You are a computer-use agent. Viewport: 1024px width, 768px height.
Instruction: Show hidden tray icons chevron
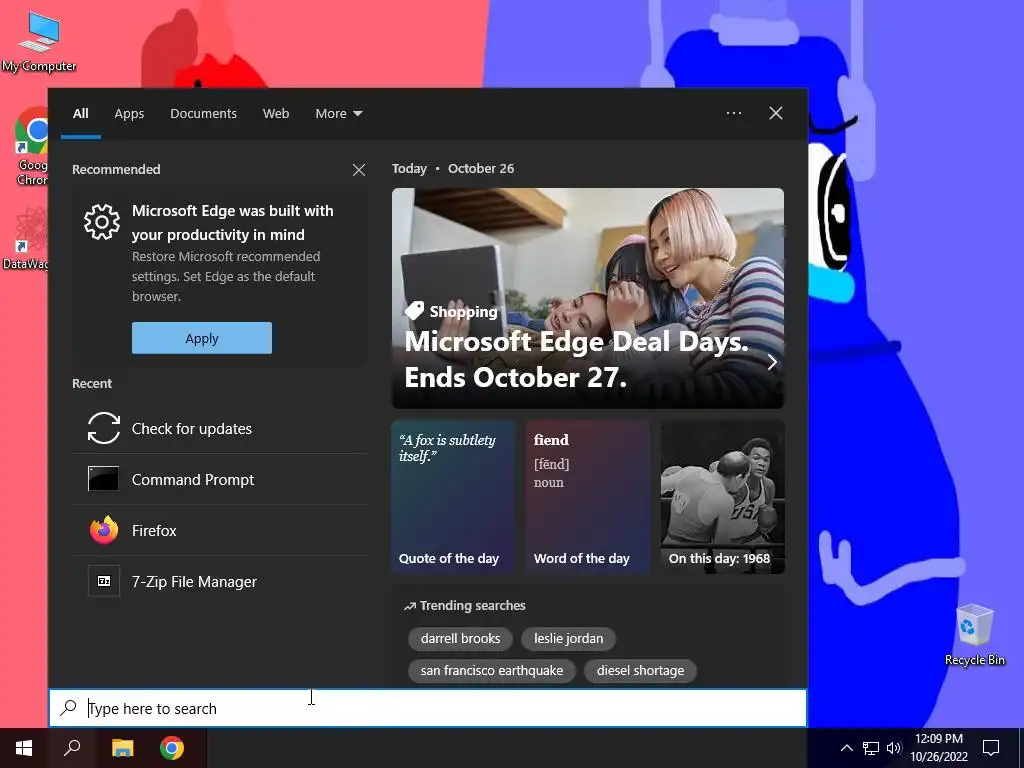(x=846, y=748)
